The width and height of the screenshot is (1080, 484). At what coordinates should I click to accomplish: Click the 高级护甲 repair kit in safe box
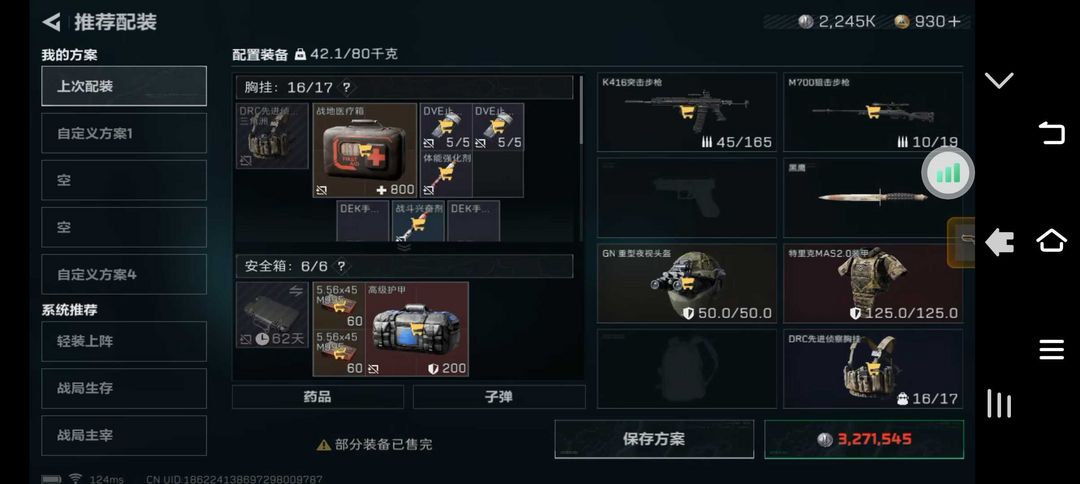coord(417,329)
